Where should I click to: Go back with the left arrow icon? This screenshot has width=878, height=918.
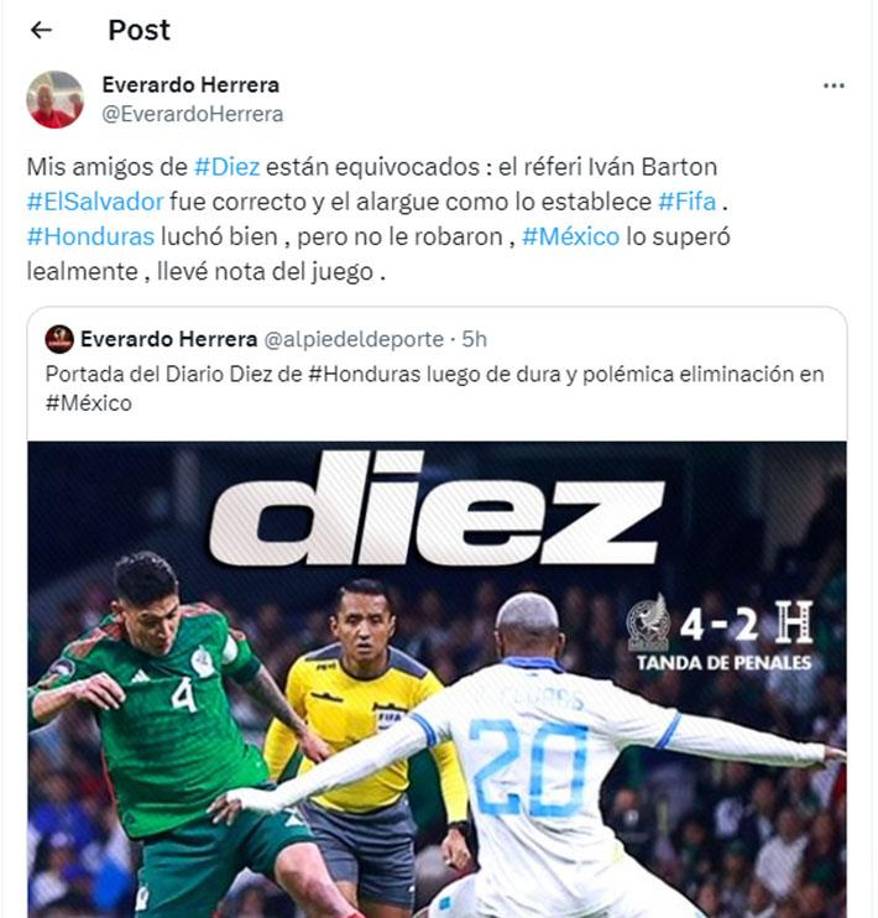tap(41, 30)
